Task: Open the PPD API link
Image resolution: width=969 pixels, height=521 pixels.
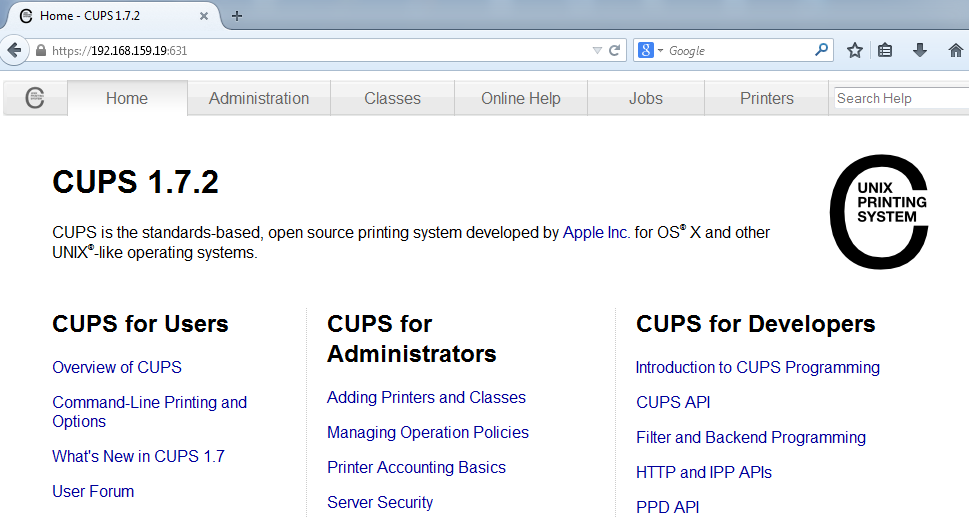Action: 667,507
